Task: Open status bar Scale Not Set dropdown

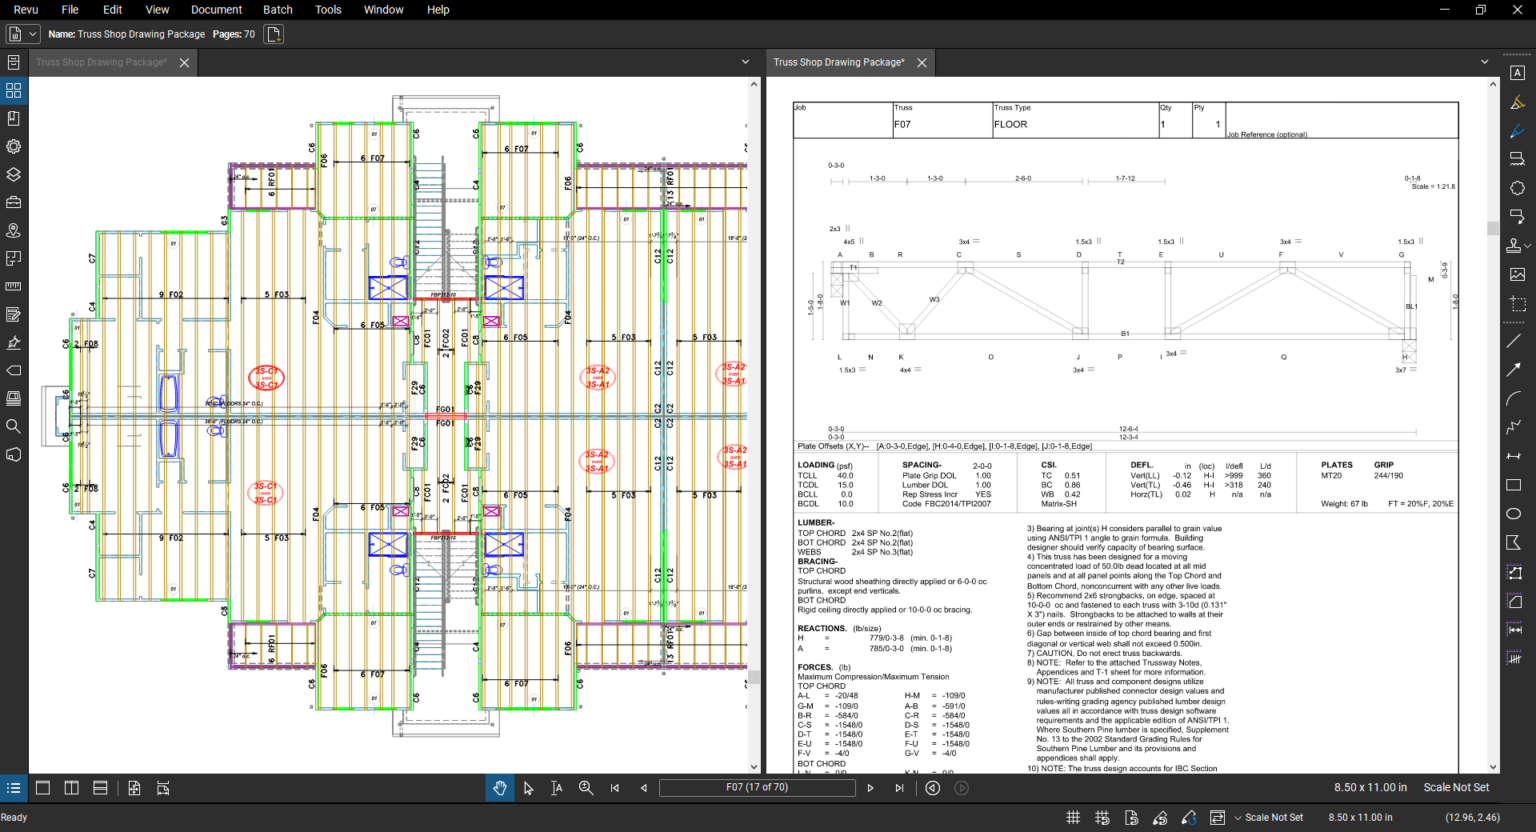Action: click(1238, 818)
